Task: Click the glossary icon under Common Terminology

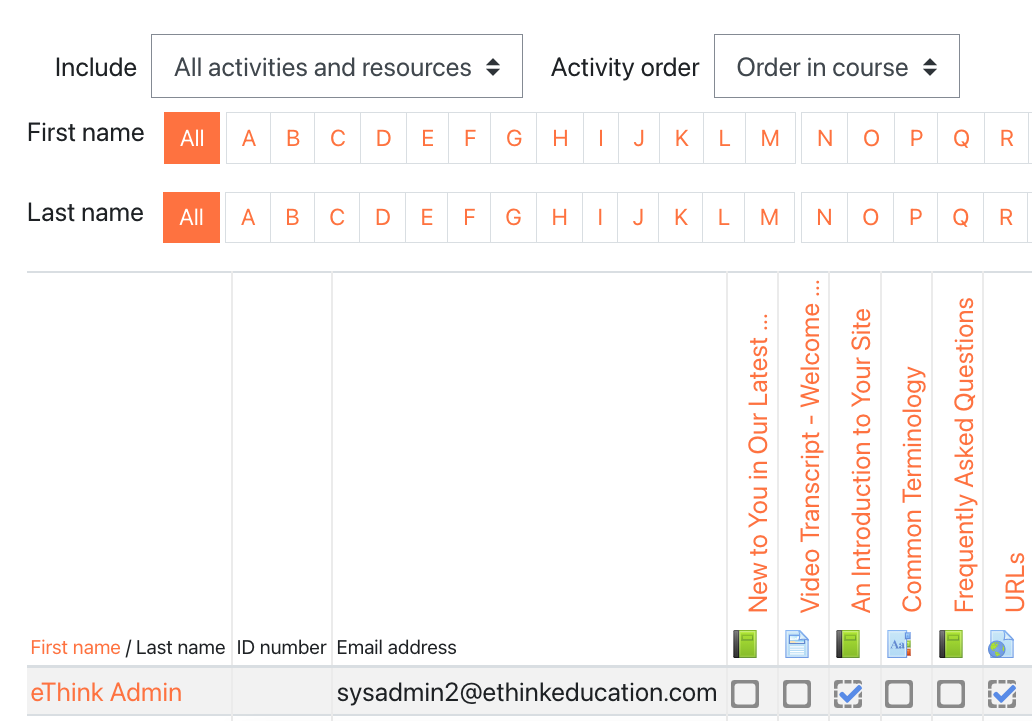Action: (x=899, y=644)
